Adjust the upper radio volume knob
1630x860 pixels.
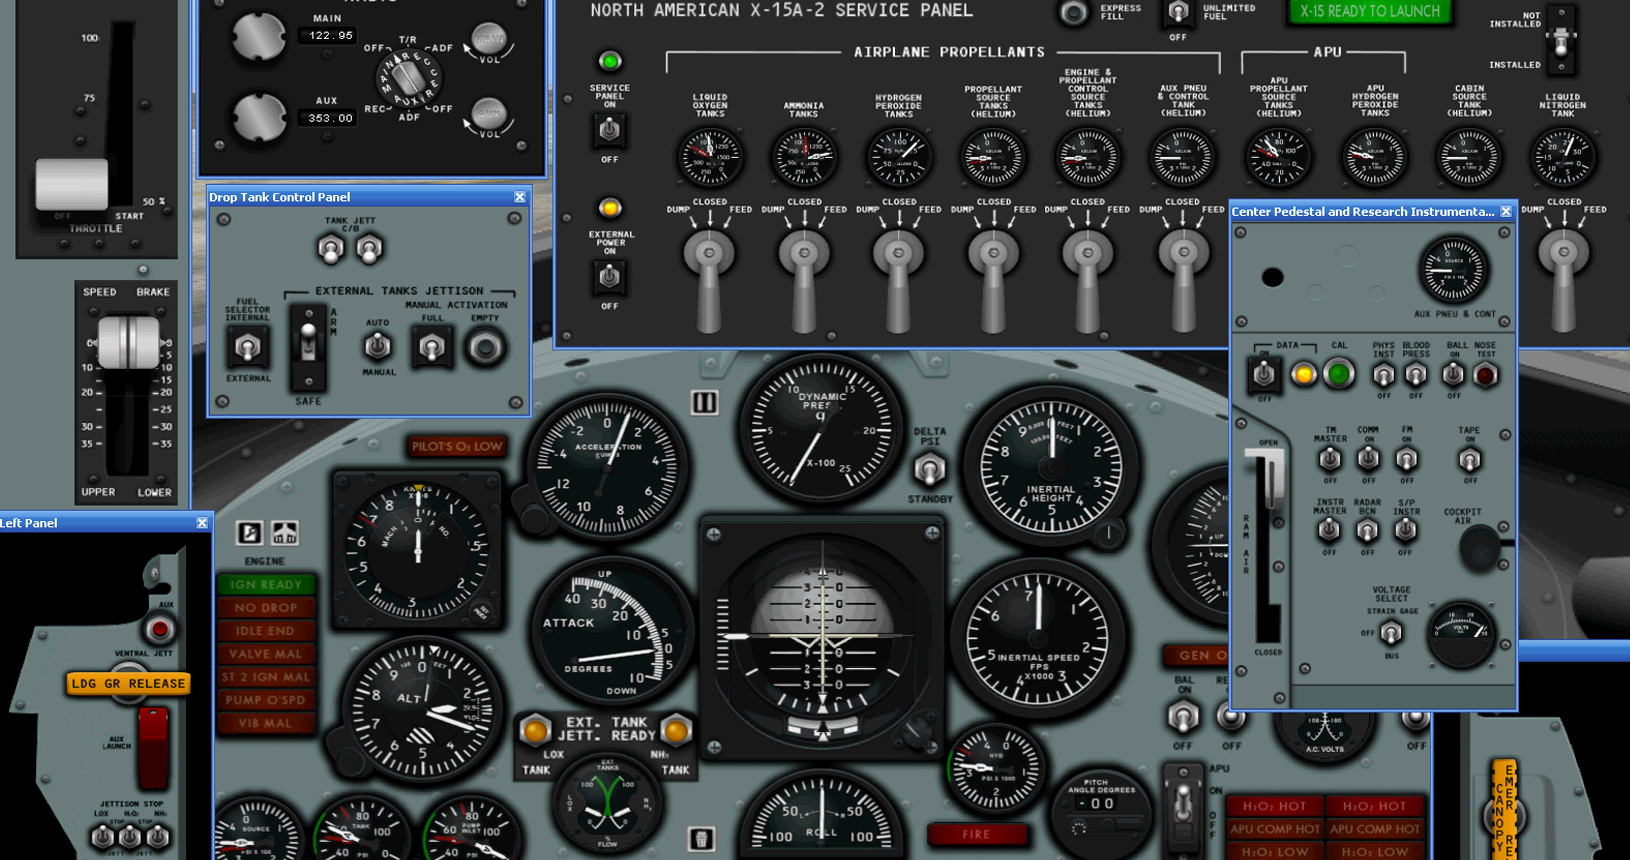coord(488,39)
